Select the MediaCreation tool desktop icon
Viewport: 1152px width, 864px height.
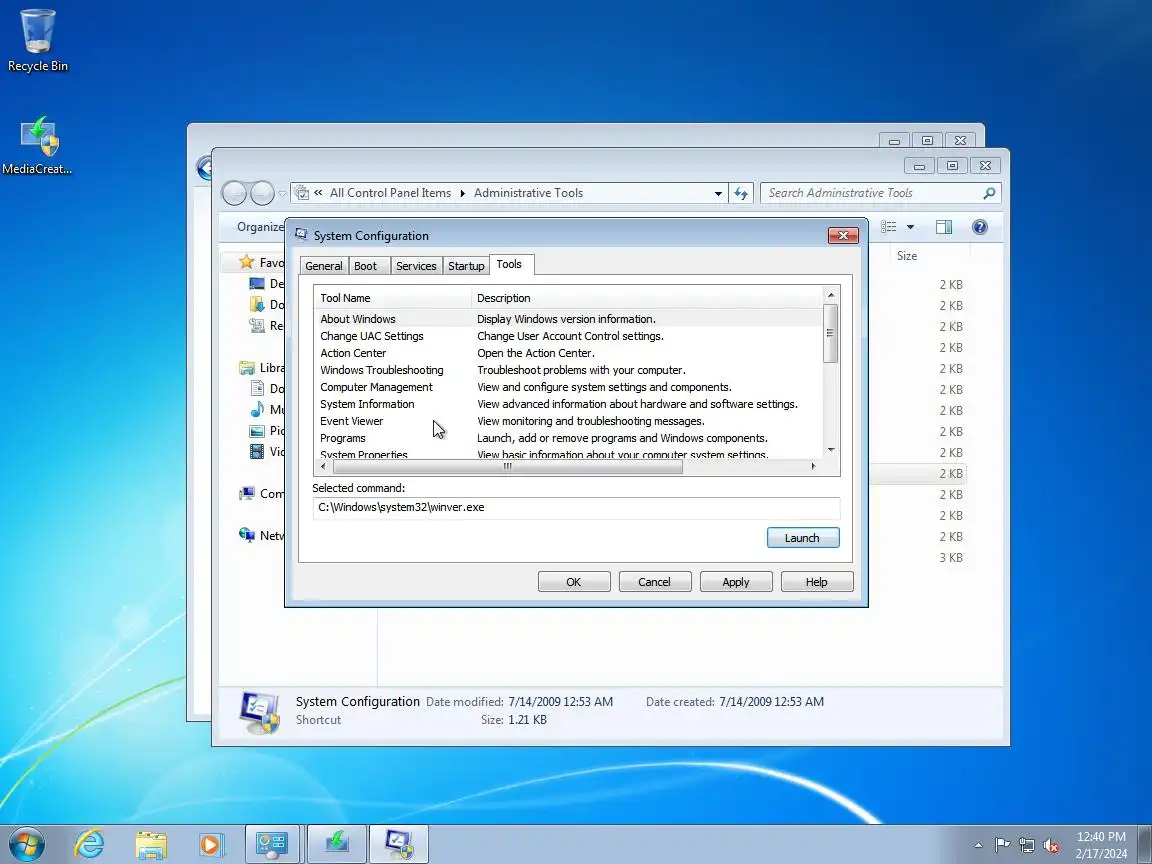click(x=38, y=145)
